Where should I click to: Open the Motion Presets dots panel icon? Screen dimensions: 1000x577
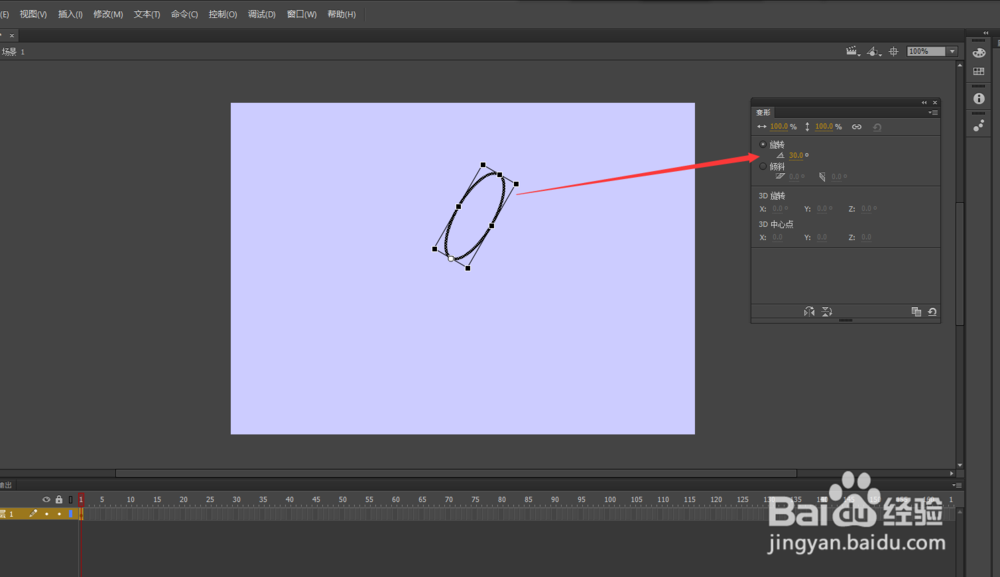pos(979,126)
